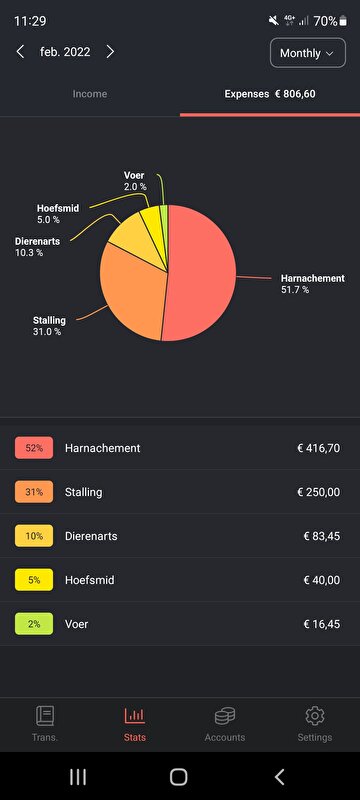Tap the Android recent apps icon
Viewport: 360px width, 800px height.
pyautogui.click(x=78, y=777)
